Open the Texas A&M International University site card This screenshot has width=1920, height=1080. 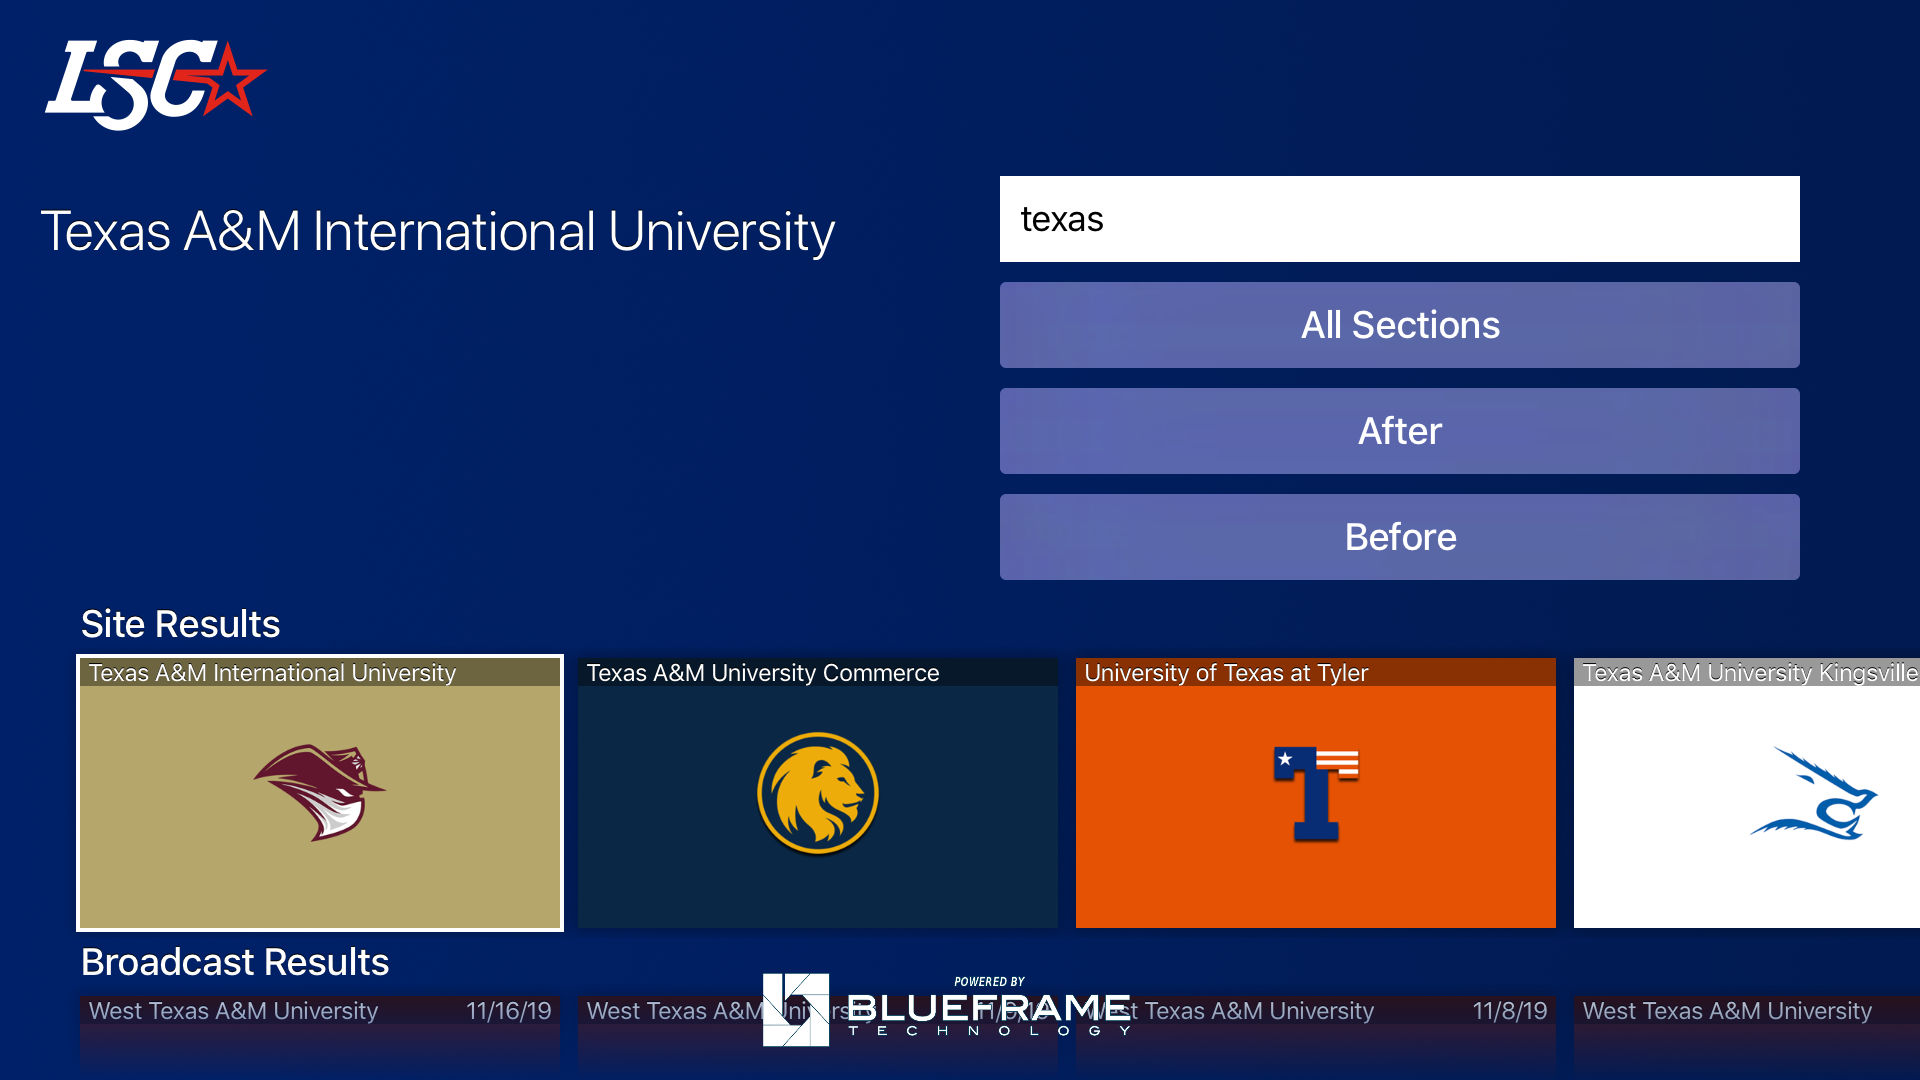(320, 793)
